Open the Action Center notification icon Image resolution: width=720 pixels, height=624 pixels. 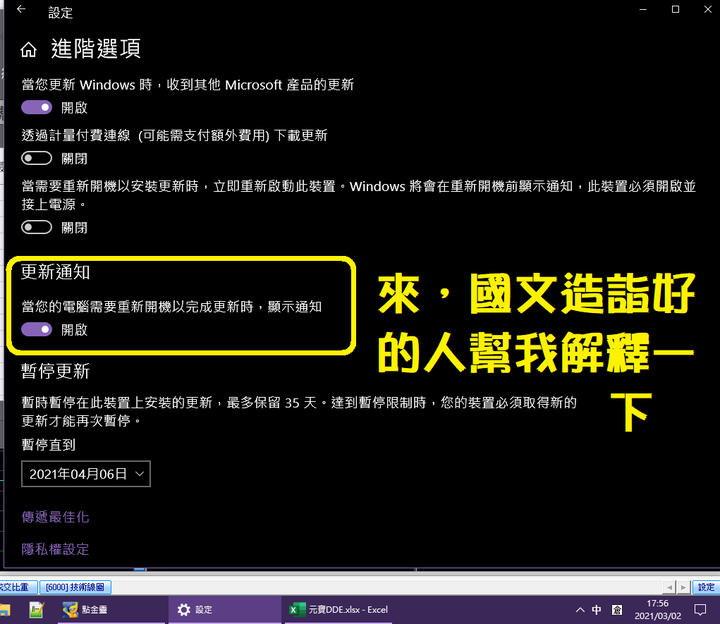700,610
